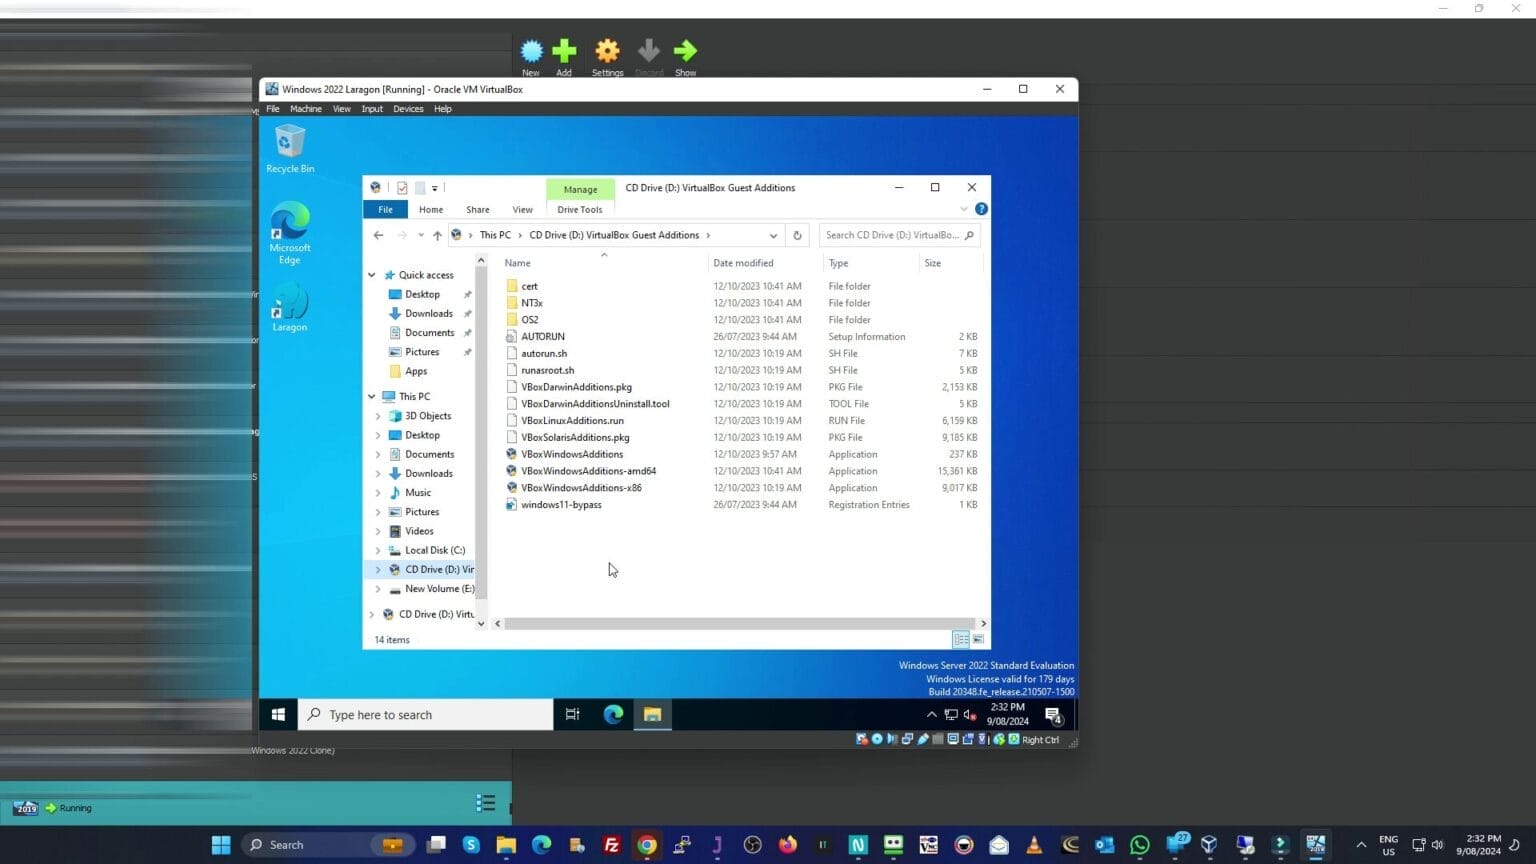Screen dimensions: 1536x864
Task: Switch to the Drive Tools ribbon tab
Action: [x=580, y=209]
